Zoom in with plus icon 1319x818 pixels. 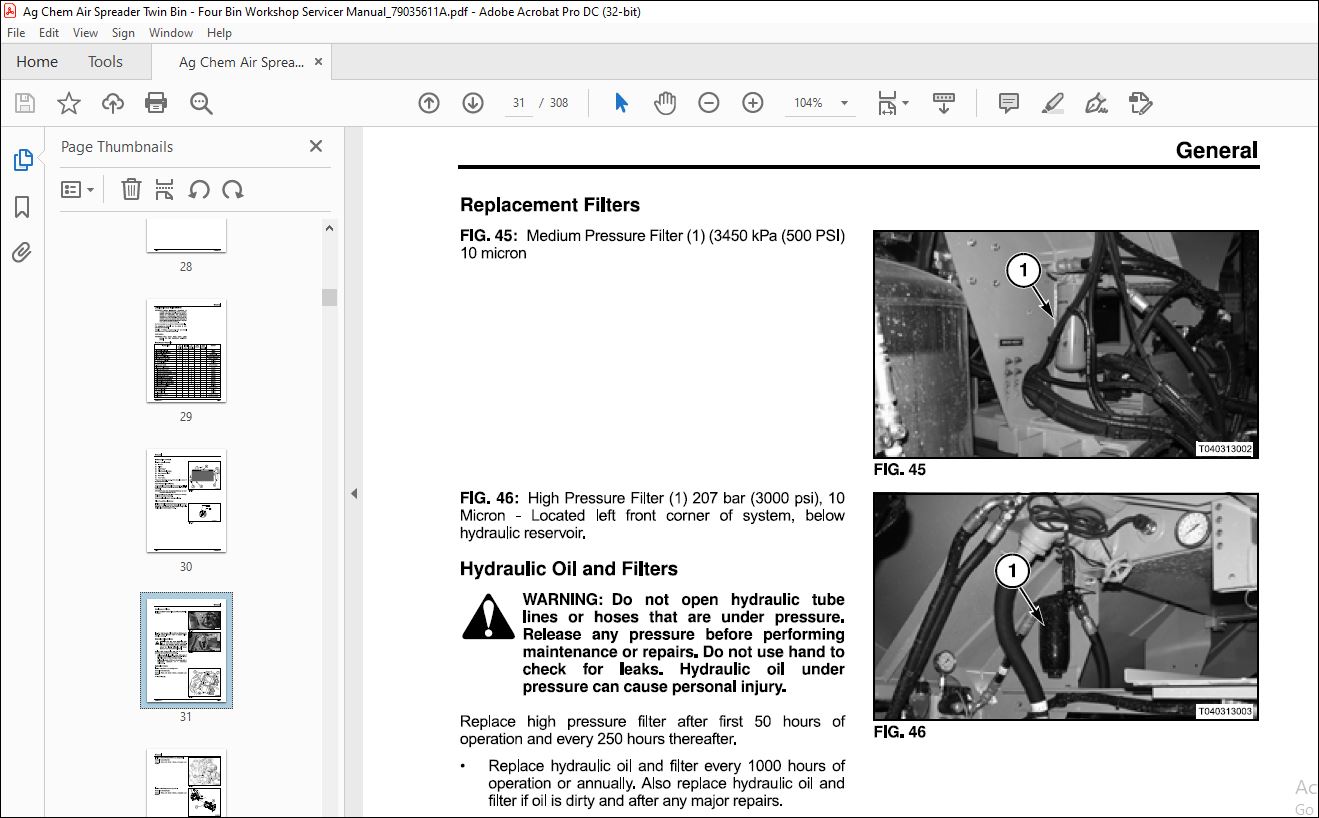753,103
